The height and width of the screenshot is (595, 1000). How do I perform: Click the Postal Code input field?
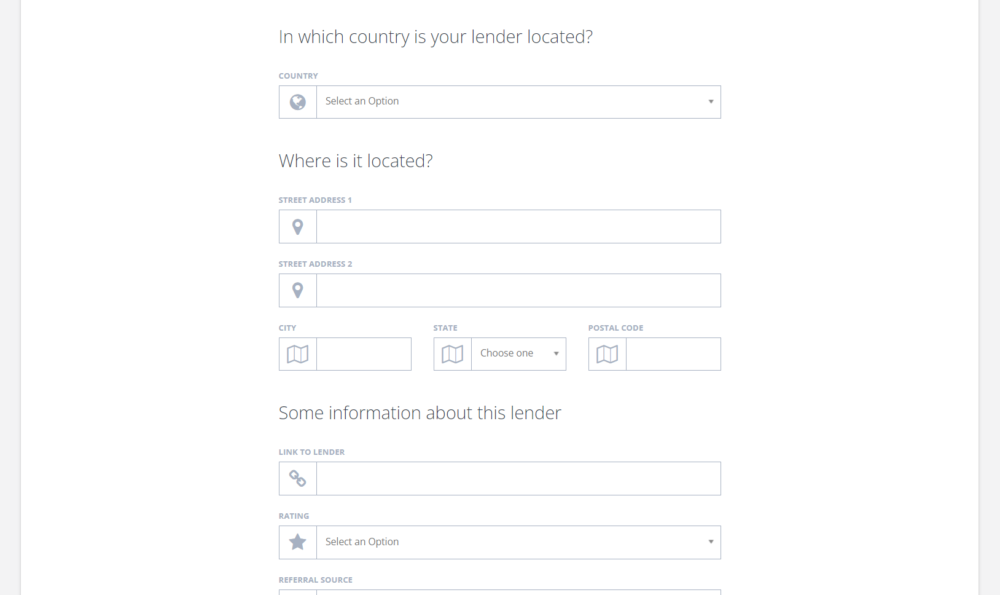point(673,353)
